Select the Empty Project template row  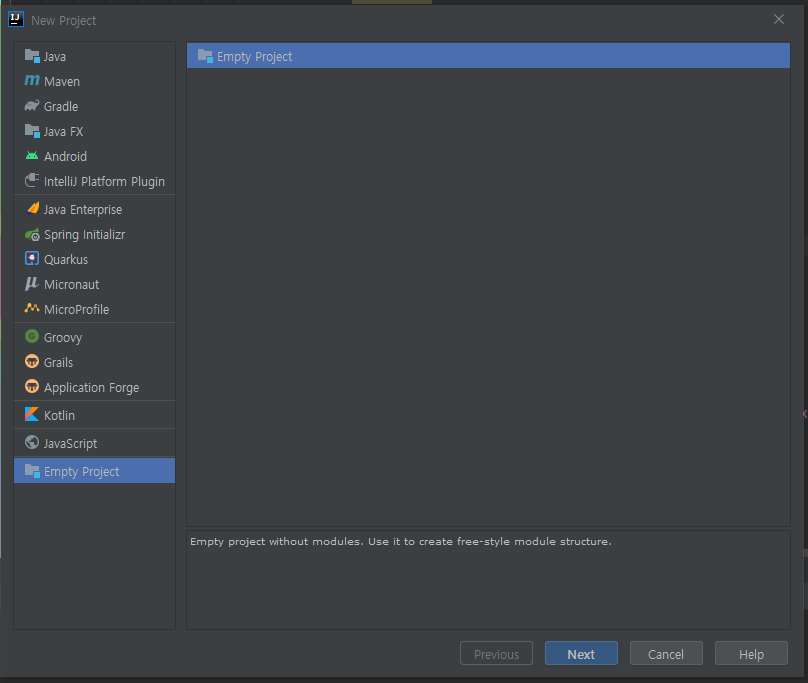488,56
